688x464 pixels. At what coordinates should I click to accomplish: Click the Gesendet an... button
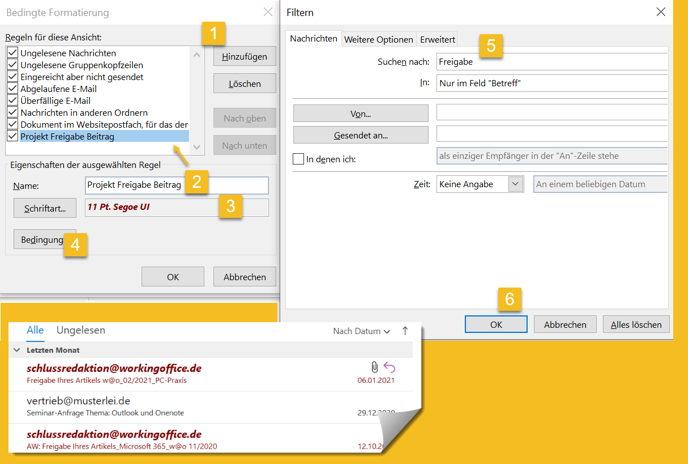click(x=361, y=135)
